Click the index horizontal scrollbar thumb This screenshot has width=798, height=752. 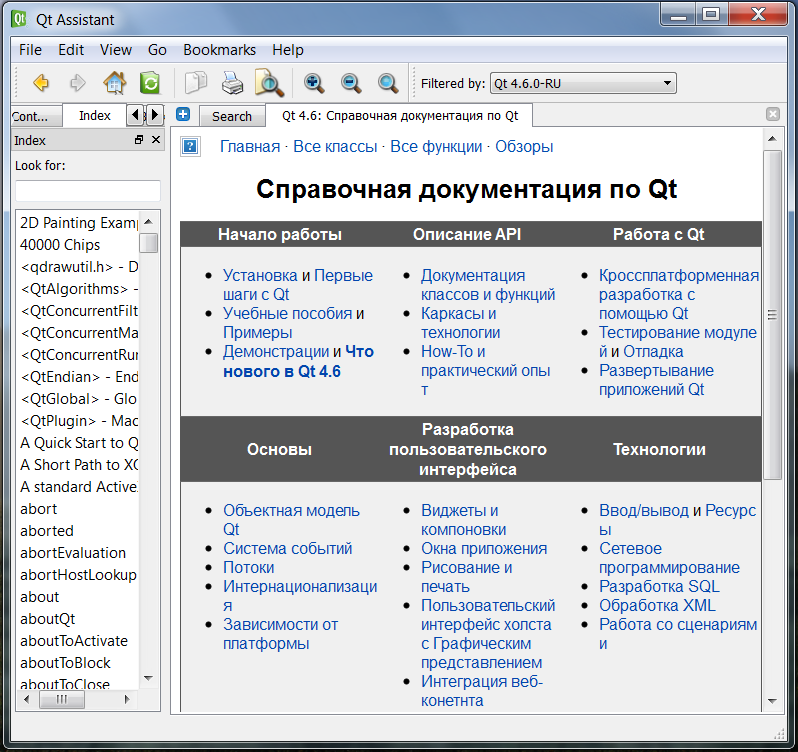point(62,700)
